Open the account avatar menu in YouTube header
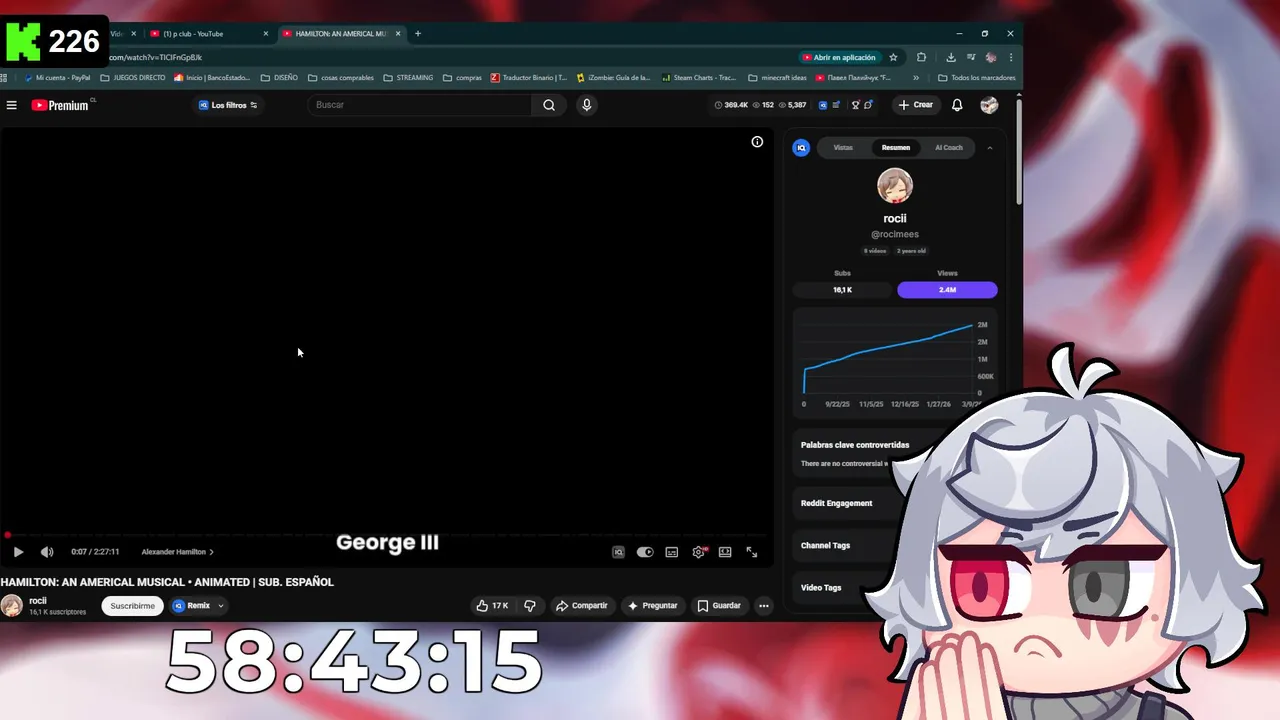The height and width of the screenshot is (720, 1280). [989, 105]
